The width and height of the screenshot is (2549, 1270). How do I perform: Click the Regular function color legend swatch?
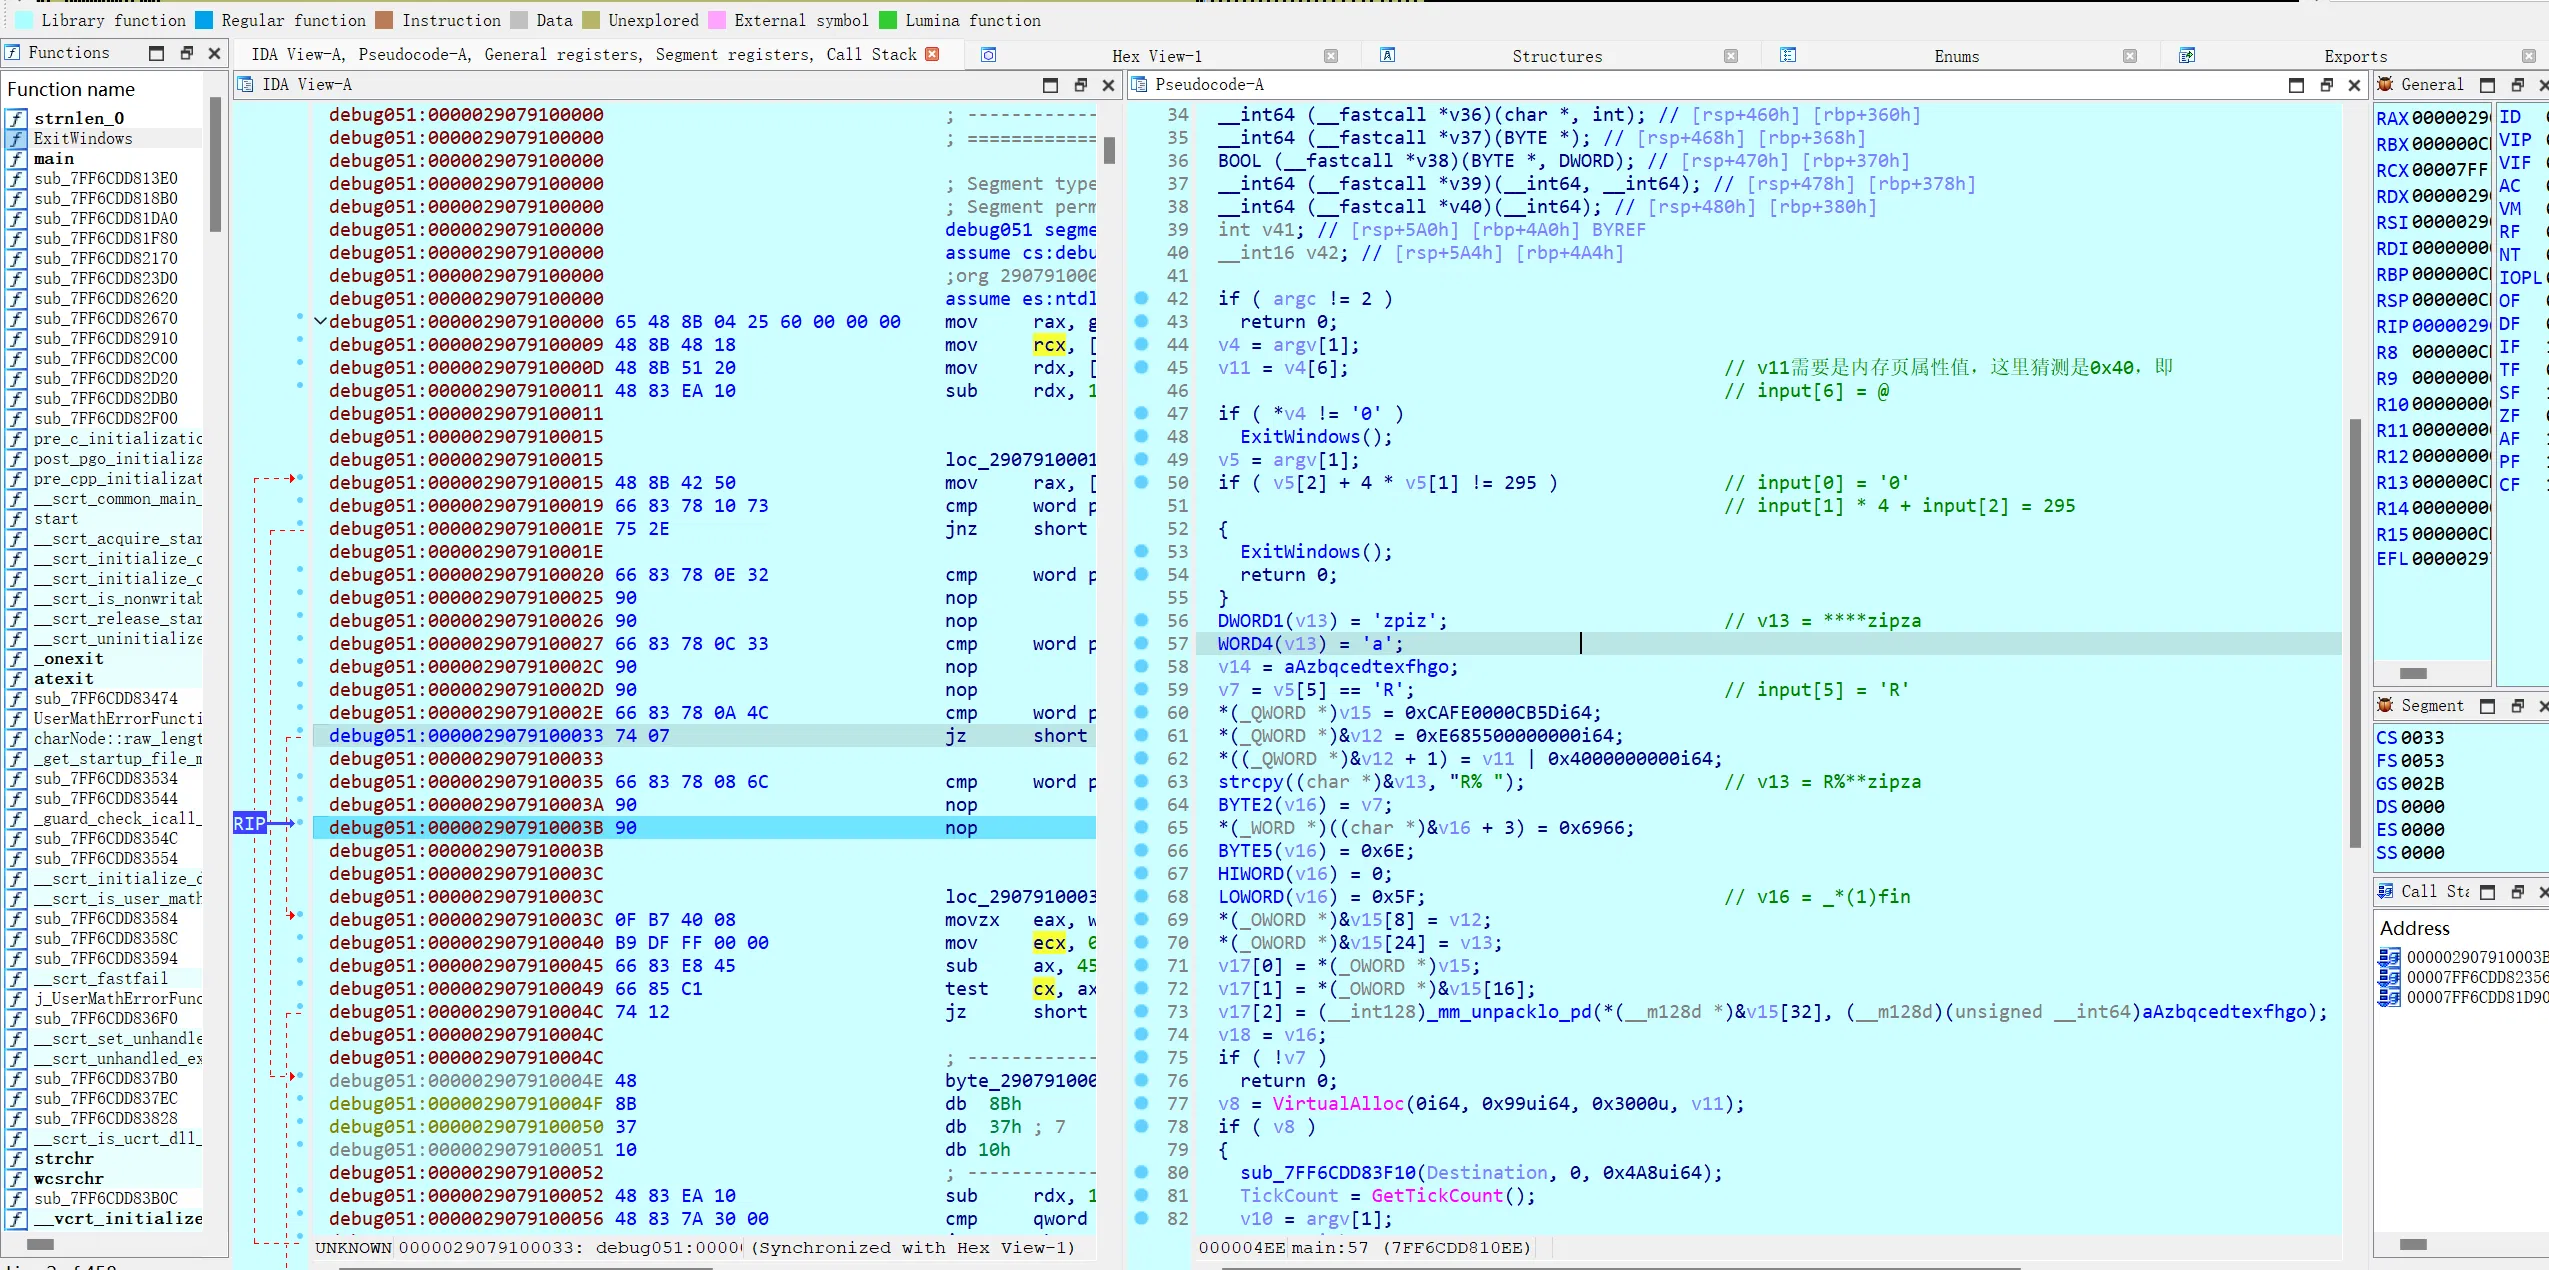[204, 20]
